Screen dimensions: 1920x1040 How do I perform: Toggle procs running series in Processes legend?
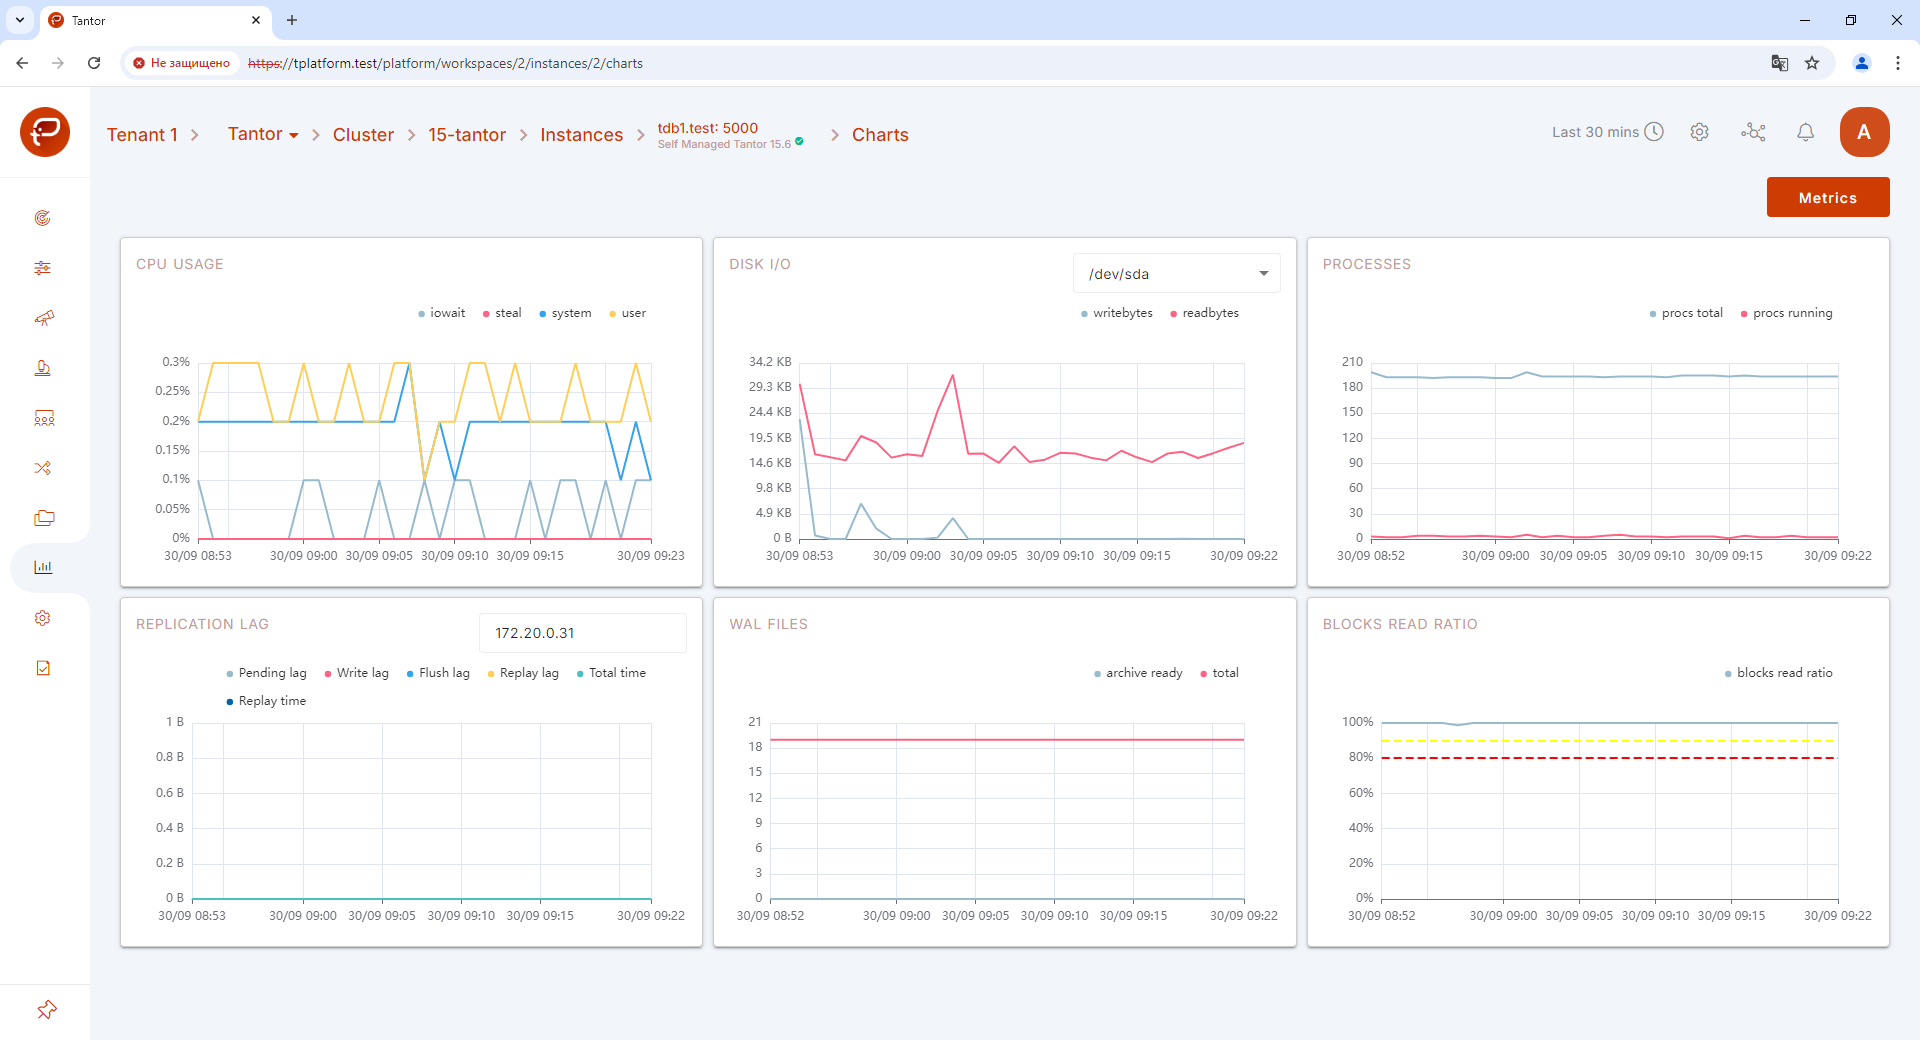[x=1787, y=313]
